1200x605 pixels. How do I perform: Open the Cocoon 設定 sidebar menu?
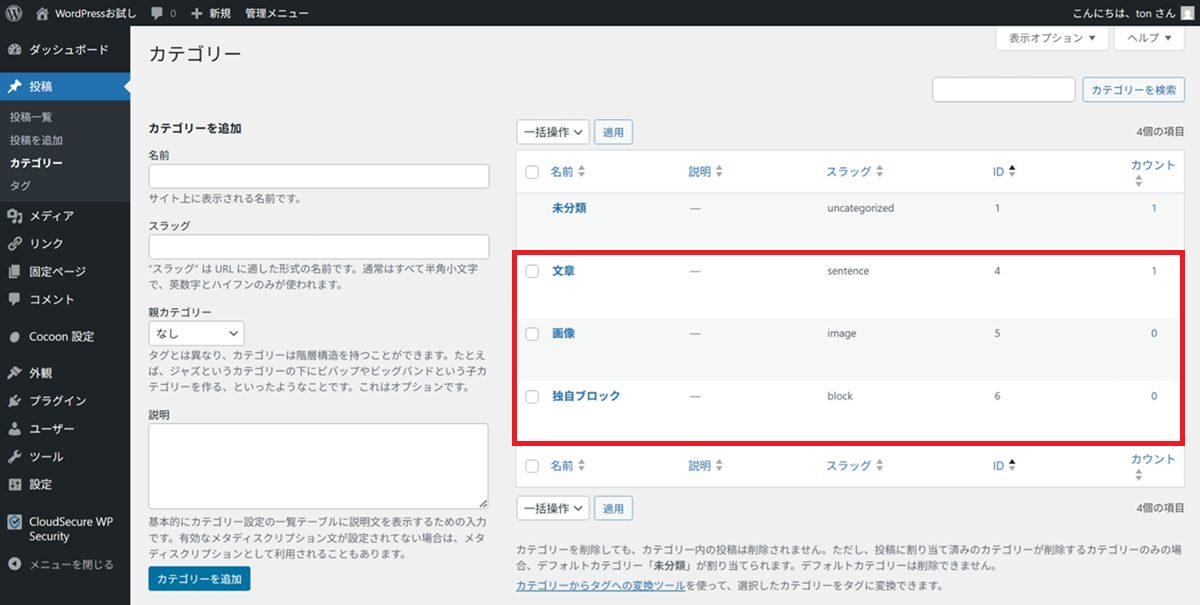[x=60, y=337]
